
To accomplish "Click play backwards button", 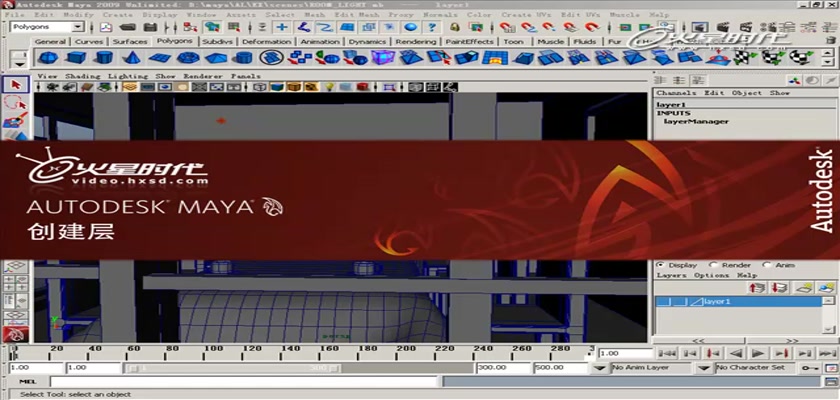I will [x=736, y=353].
